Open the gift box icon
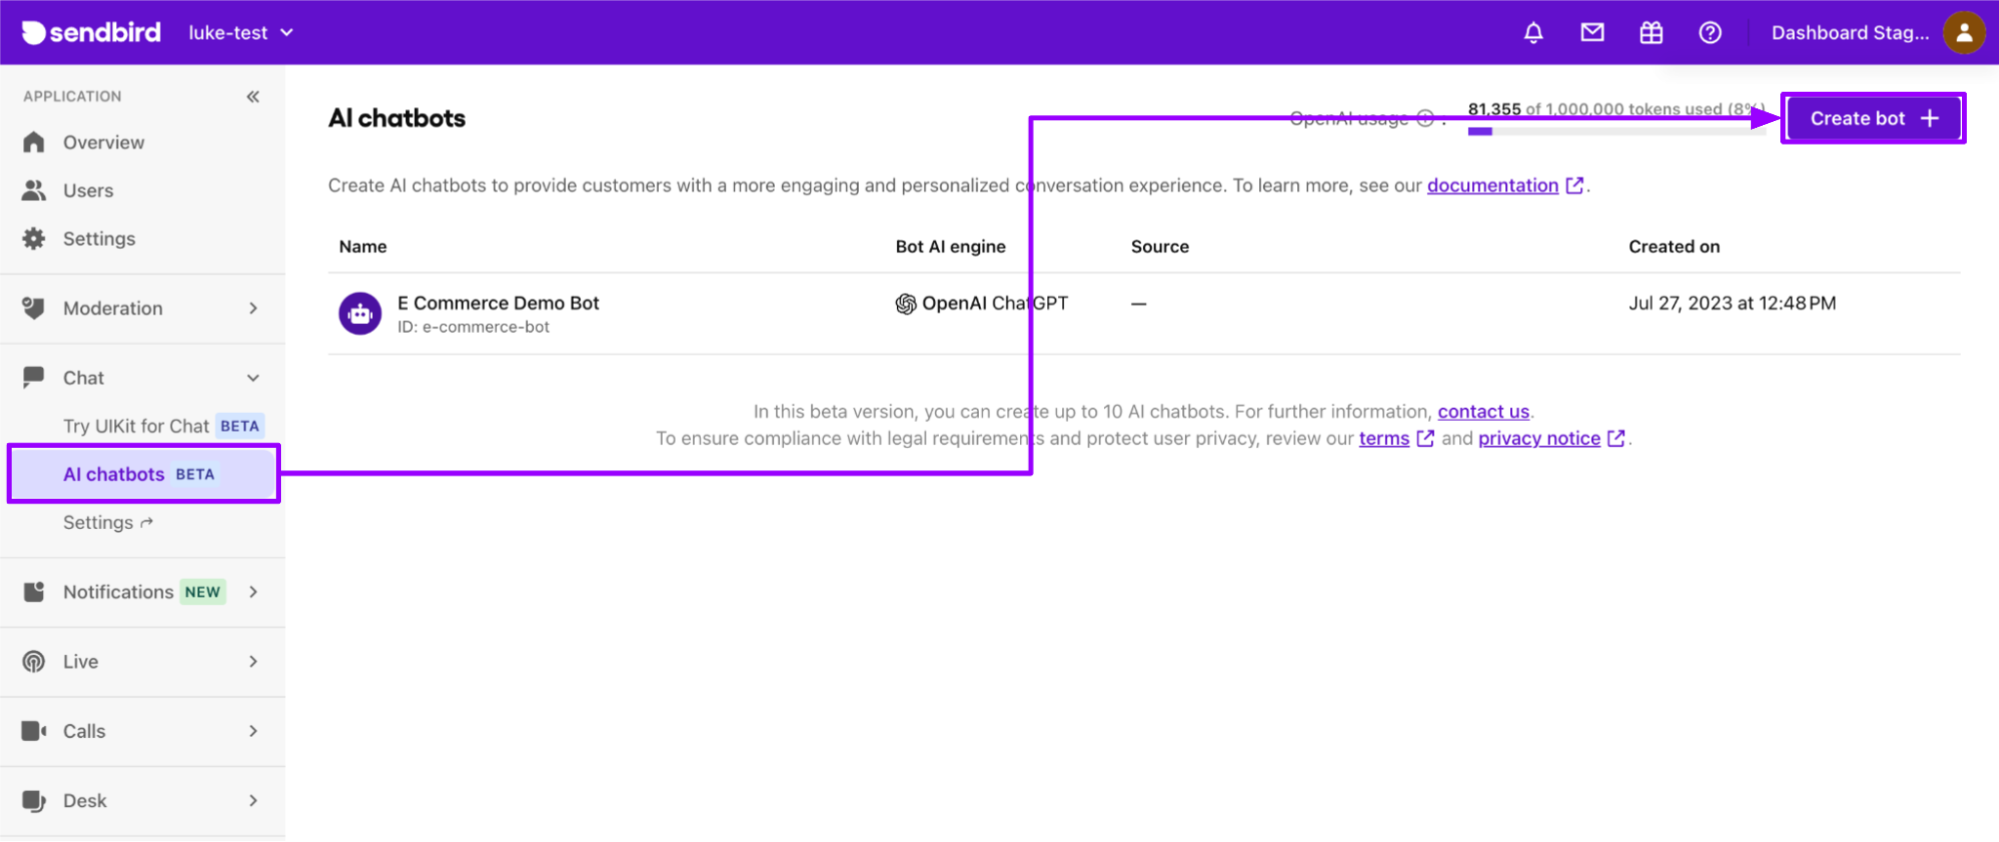 coord(1651,32)
